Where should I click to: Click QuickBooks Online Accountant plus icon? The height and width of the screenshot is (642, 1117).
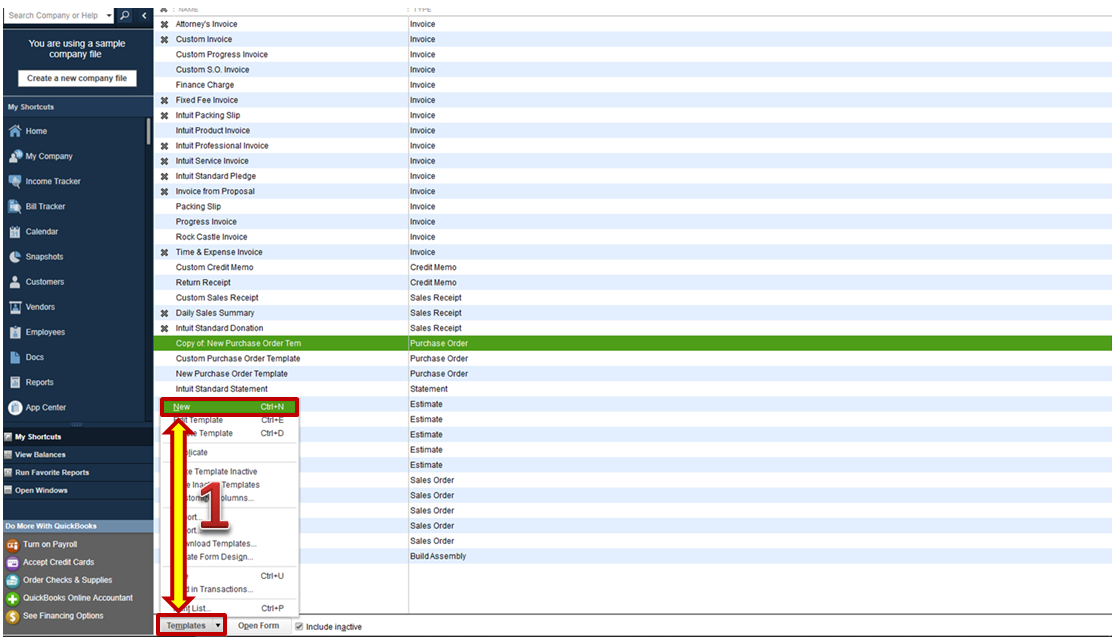tap(12, 599)
